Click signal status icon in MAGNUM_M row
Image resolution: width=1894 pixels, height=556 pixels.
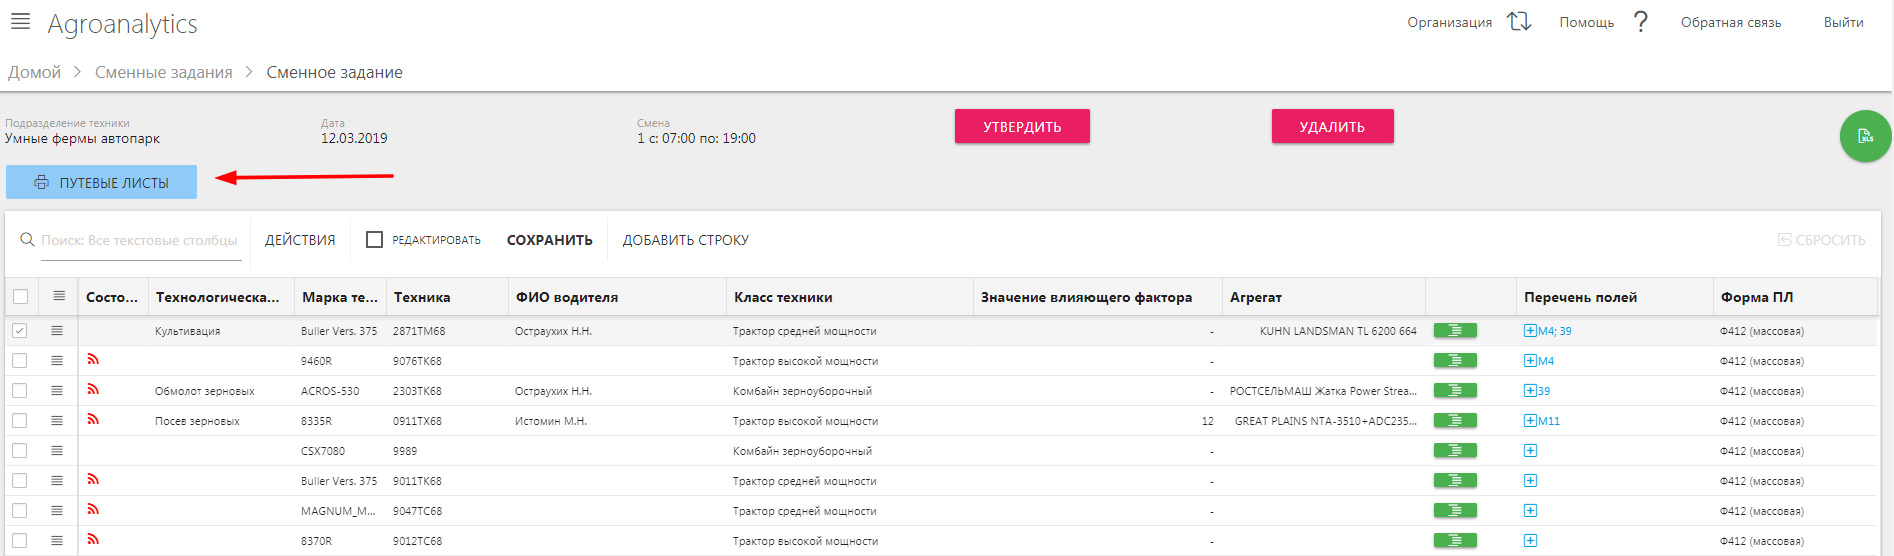pos(93,509)
